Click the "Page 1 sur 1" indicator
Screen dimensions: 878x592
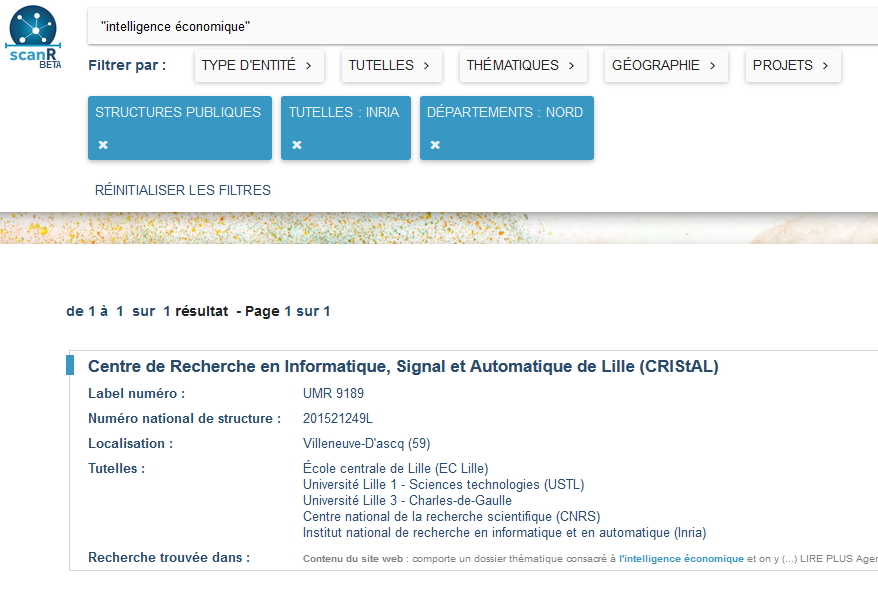pyautogui.click(x=287, y=311)
